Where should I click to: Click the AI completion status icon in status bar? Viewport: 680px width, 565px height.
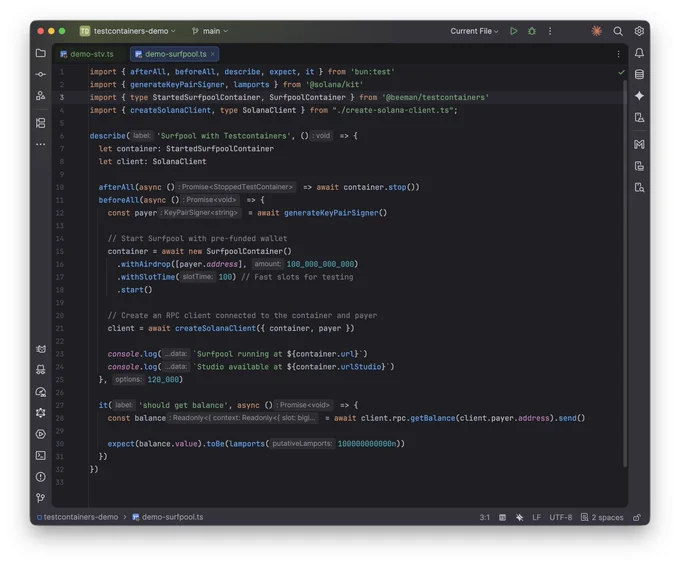(520, 517)
